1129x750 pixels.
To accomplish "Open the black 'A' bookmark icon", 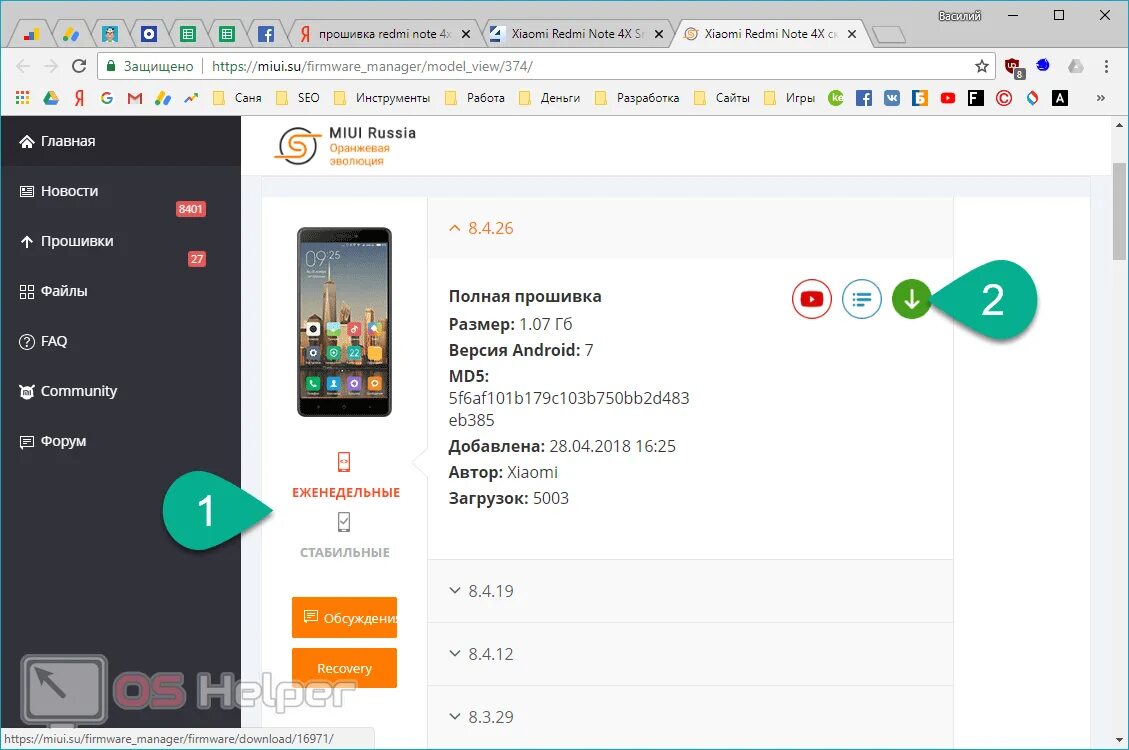I will [1060, 98].
